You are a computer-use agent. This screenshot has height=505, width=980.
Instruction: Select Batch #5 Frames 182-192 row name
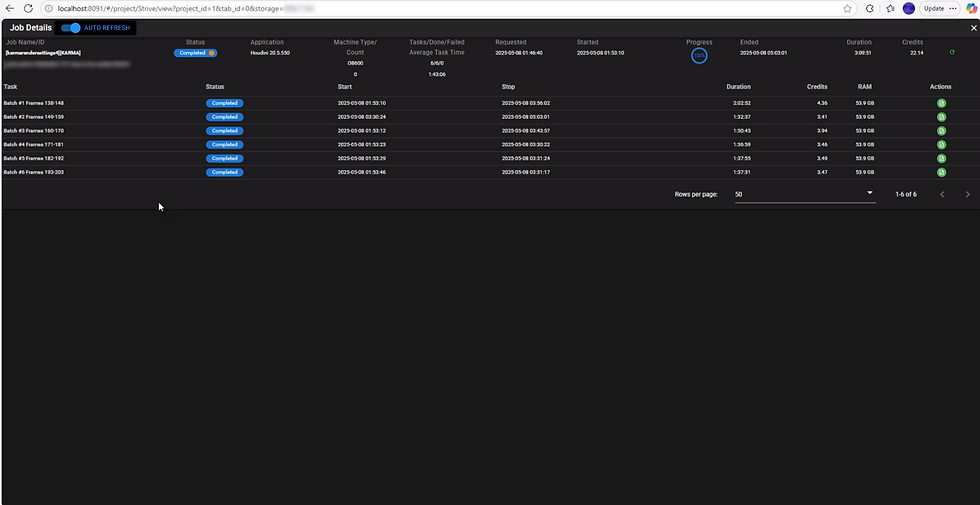34,158
